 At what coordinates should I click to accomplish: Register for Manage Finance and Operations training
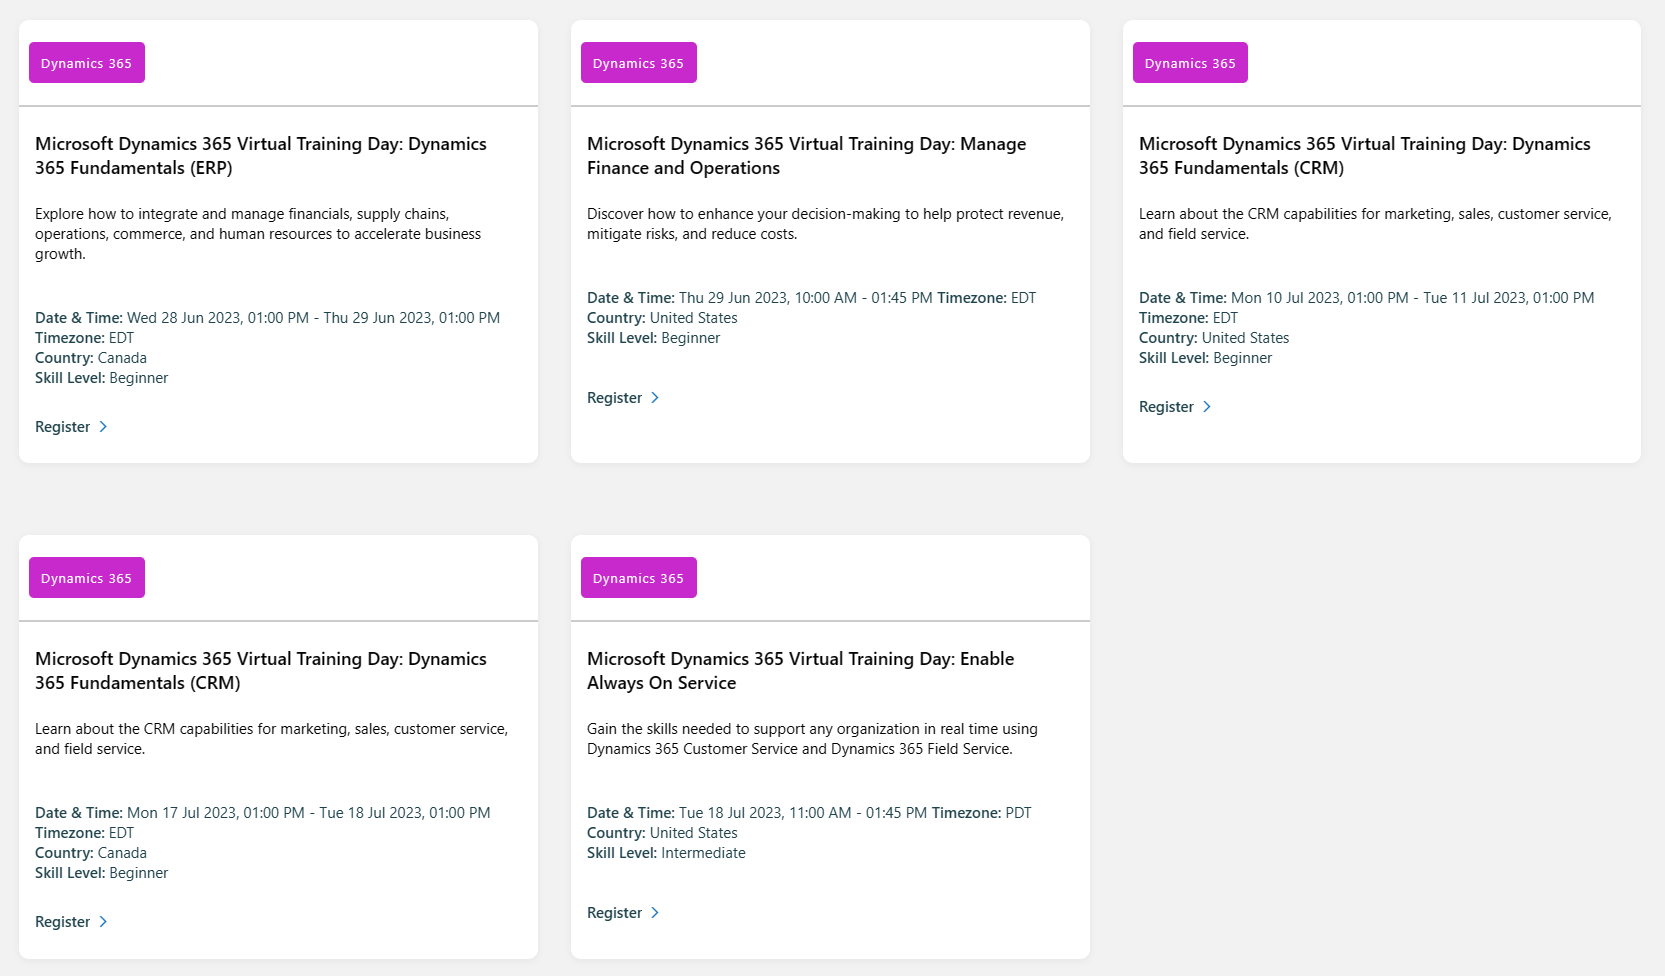pyautogui.click(x=613, y=397)
